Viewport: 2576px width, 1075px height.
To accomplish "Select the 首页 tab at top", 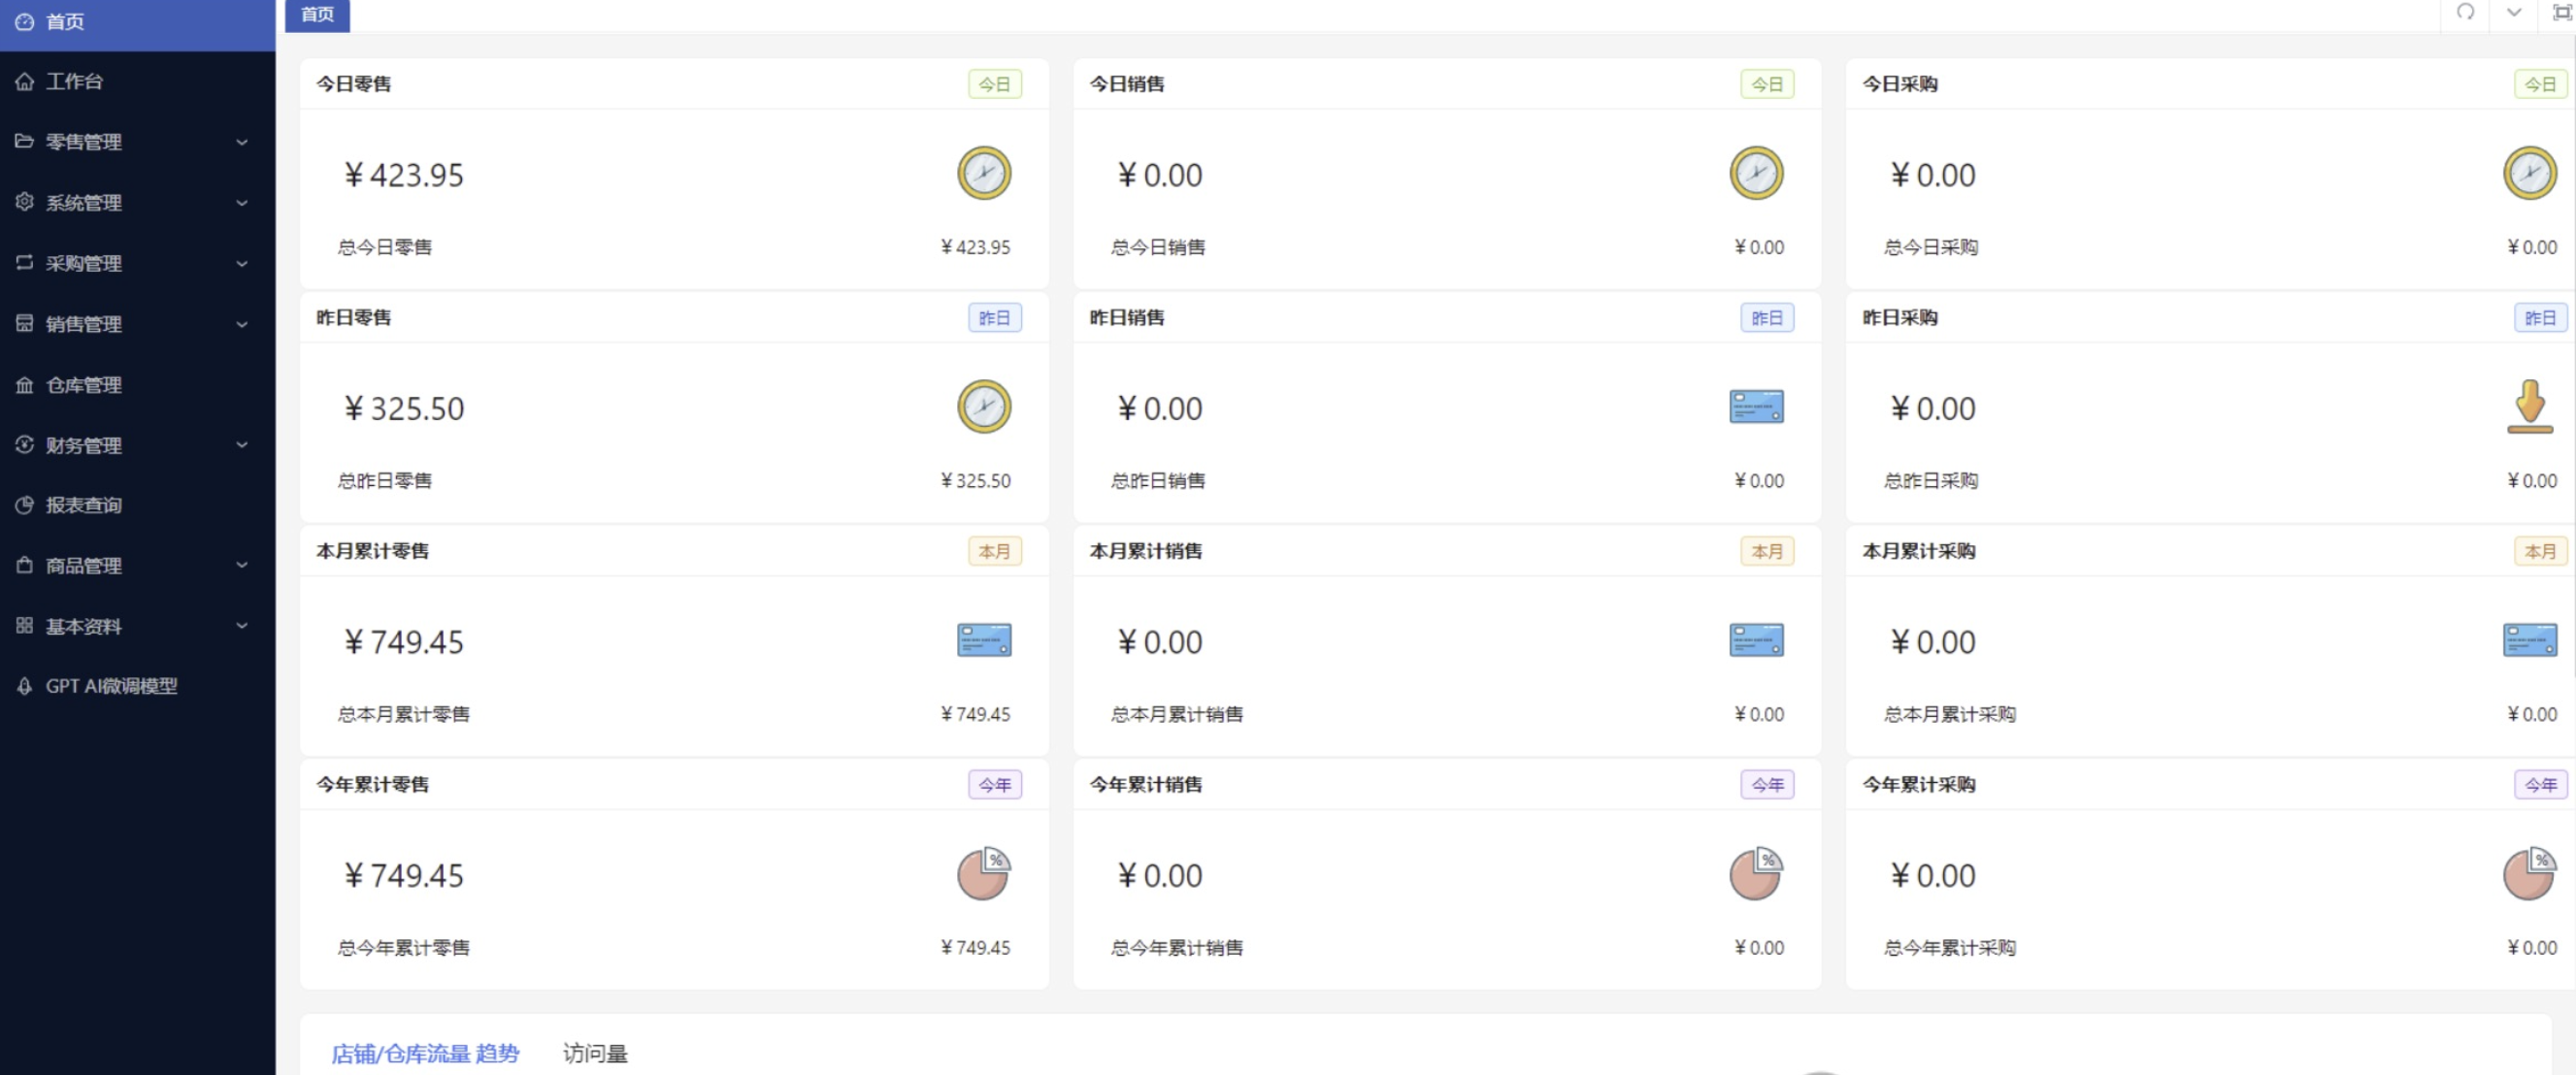I will point(317,15).
